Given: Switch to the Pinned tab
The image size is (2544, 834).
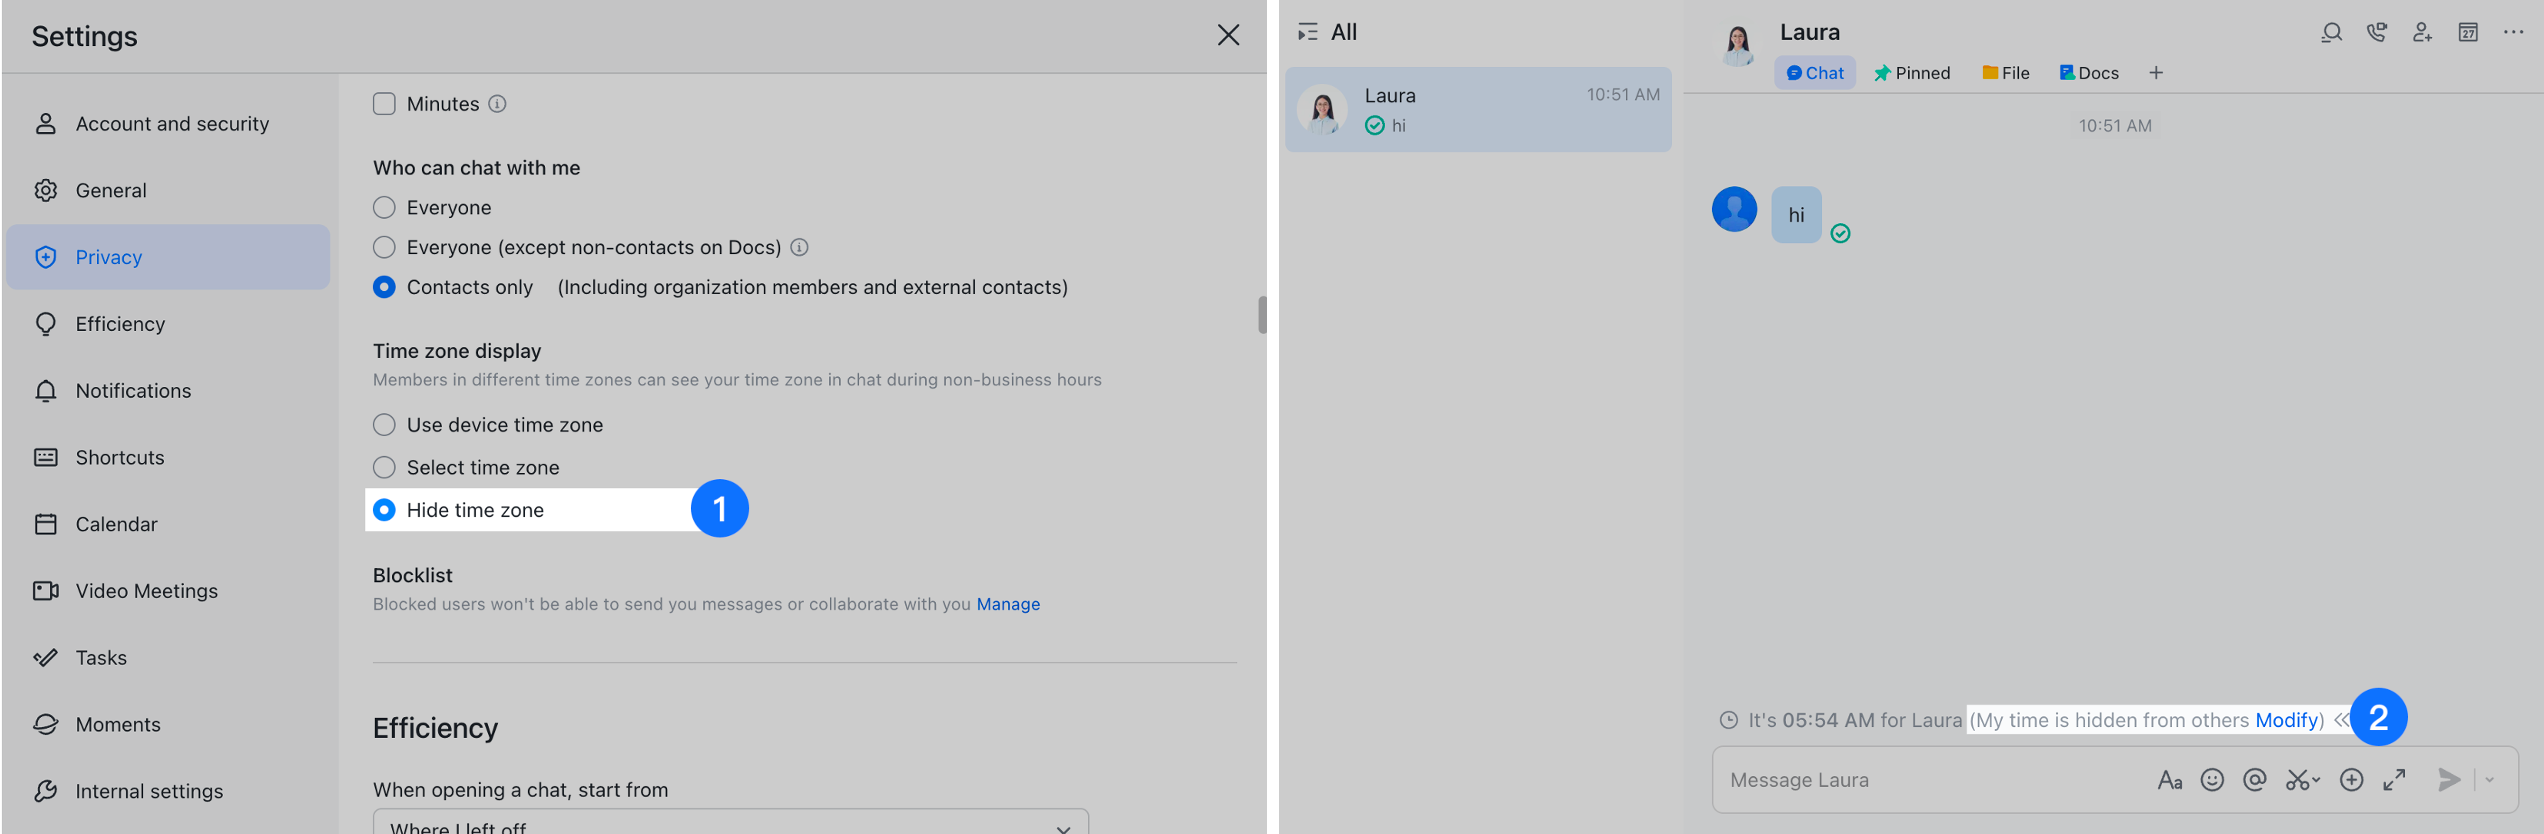Looking at the screenshot, I should (1912, 73).
